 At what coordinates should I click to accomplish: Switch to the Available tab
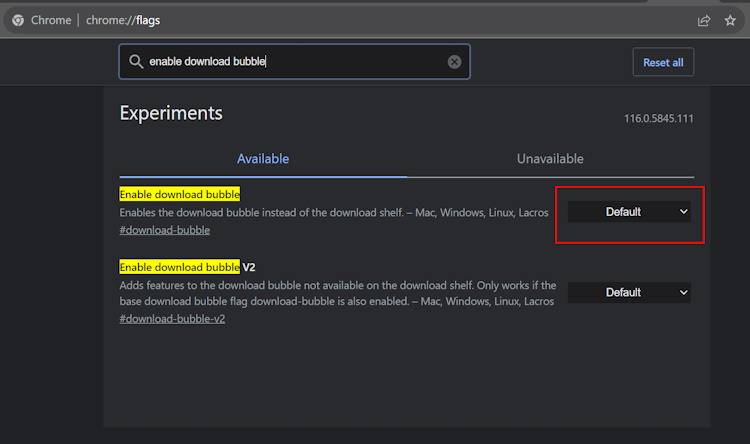point(263,159)
